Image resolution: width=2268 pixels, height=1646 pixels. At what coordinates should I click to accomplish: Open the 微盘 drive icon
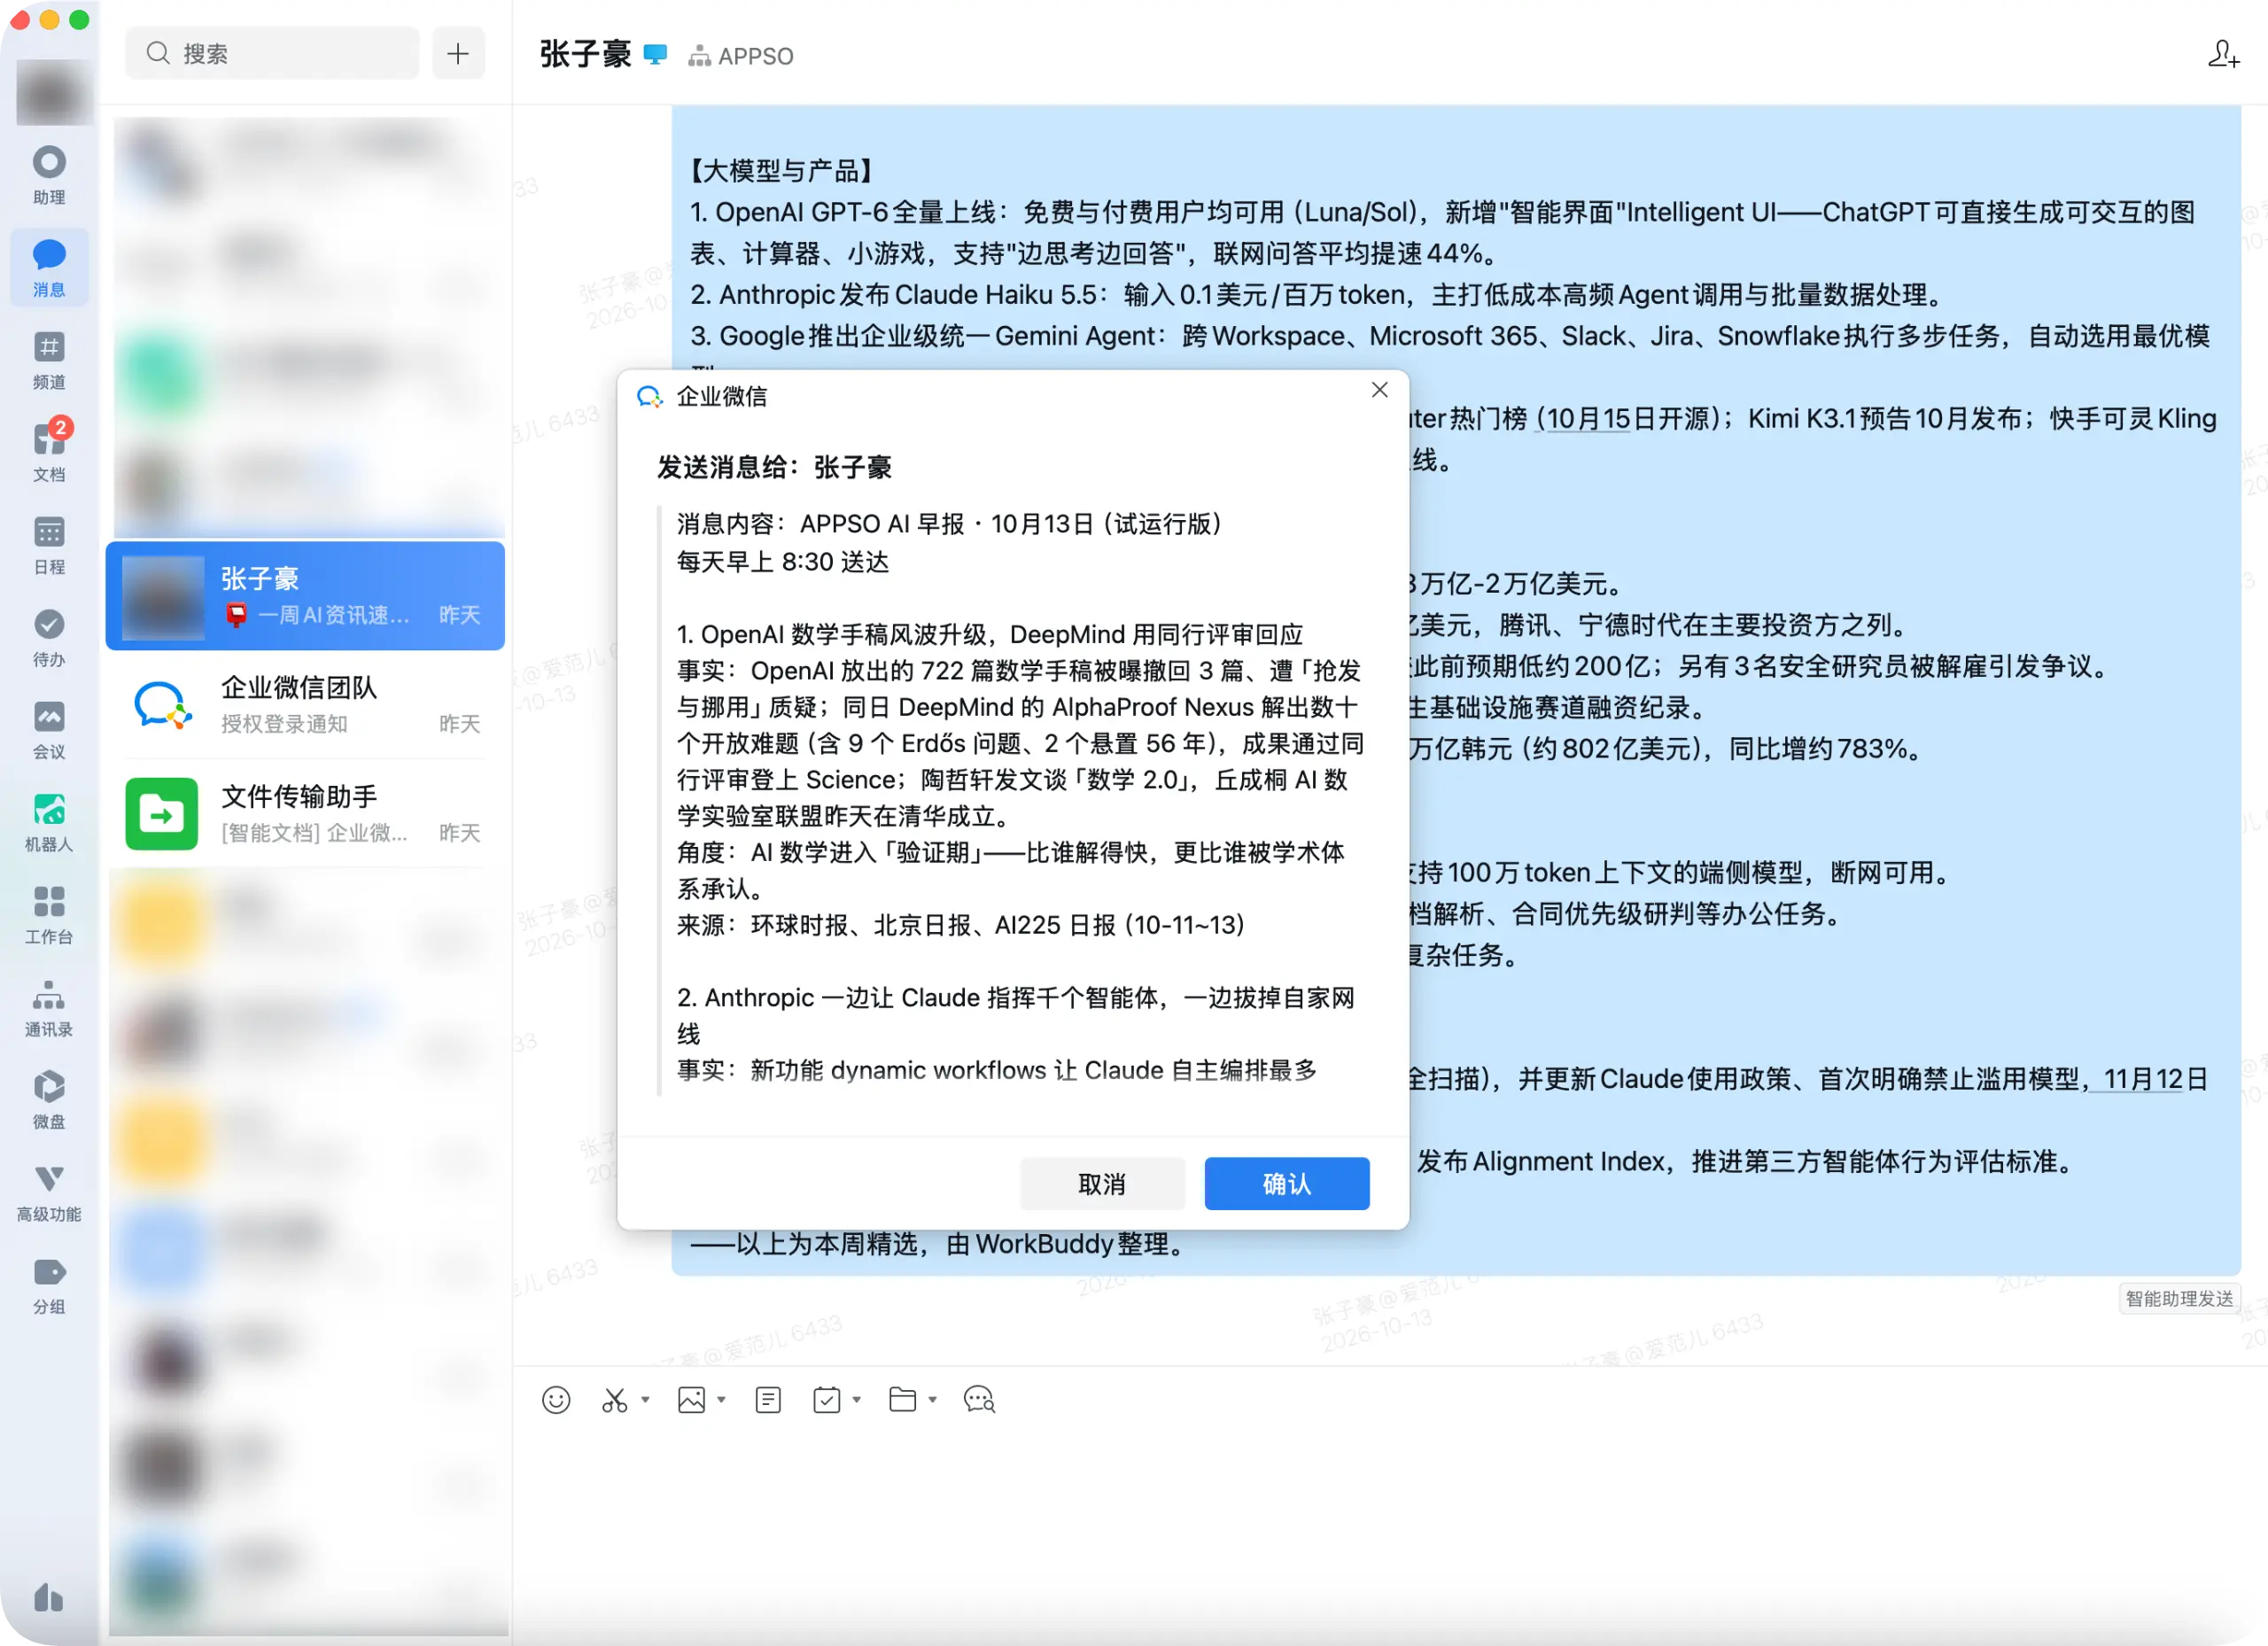[x=49, y=1099]
